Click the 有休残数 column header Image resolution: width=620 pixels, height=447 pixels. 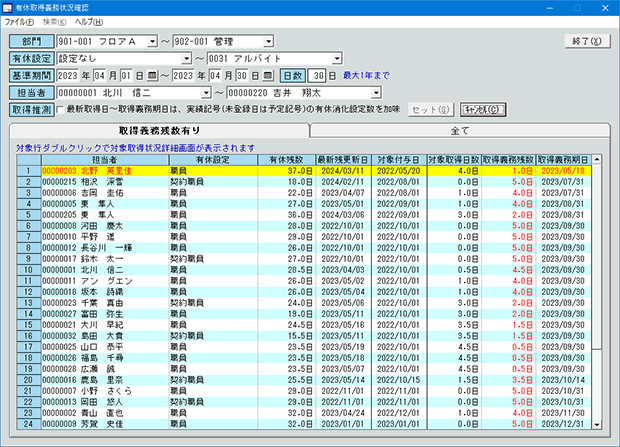pos(286,160)
